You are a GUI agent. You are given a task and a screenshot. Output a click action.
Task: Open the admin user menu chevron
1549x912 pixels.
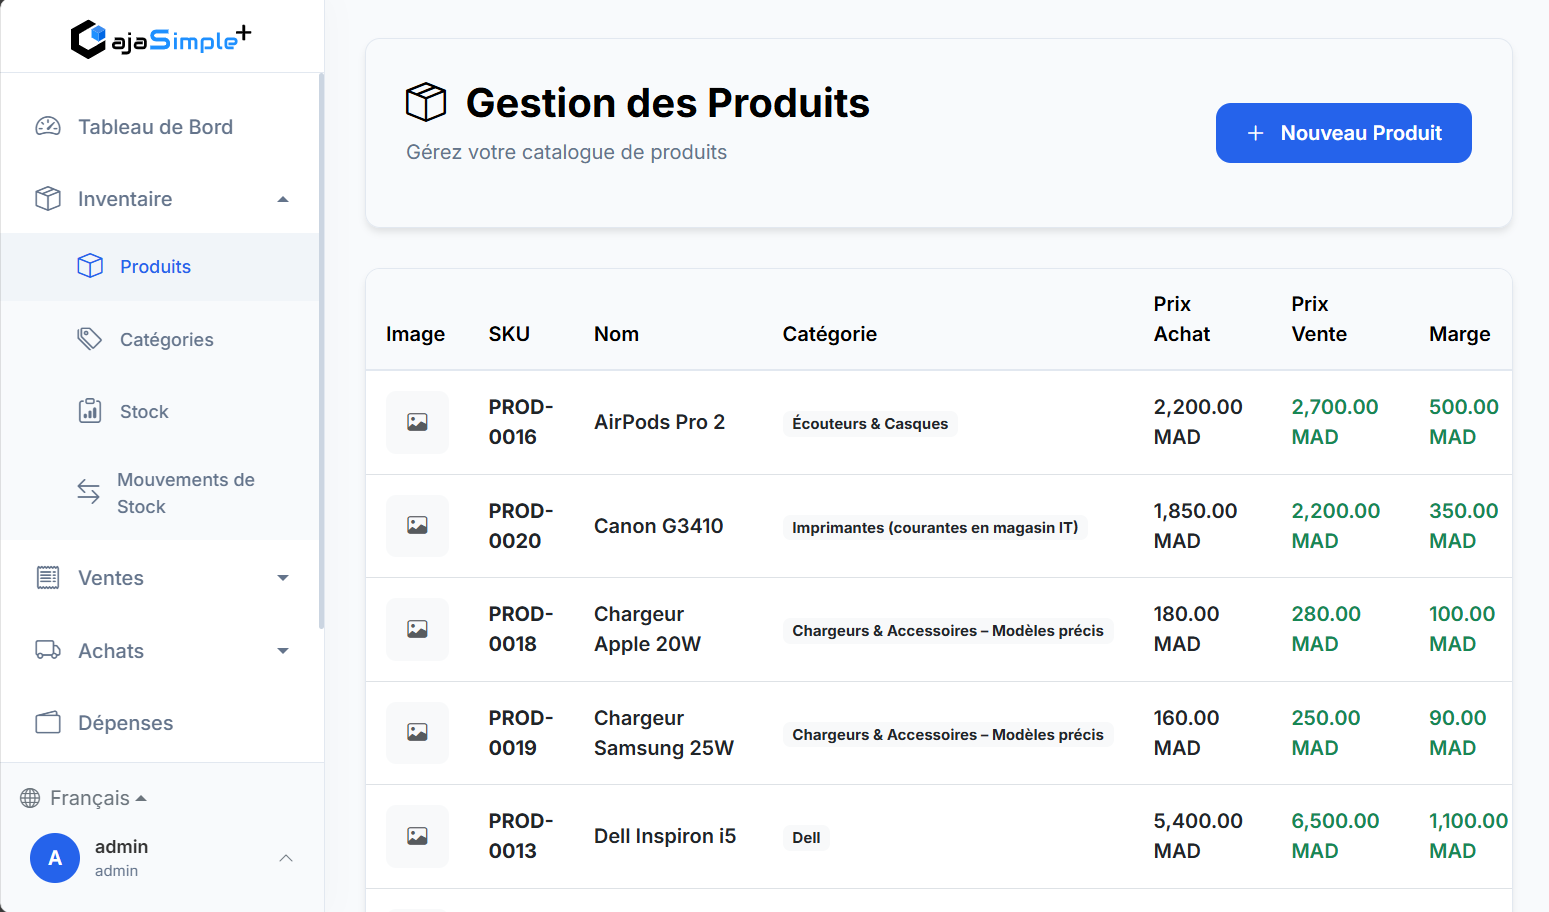(286, 858)
